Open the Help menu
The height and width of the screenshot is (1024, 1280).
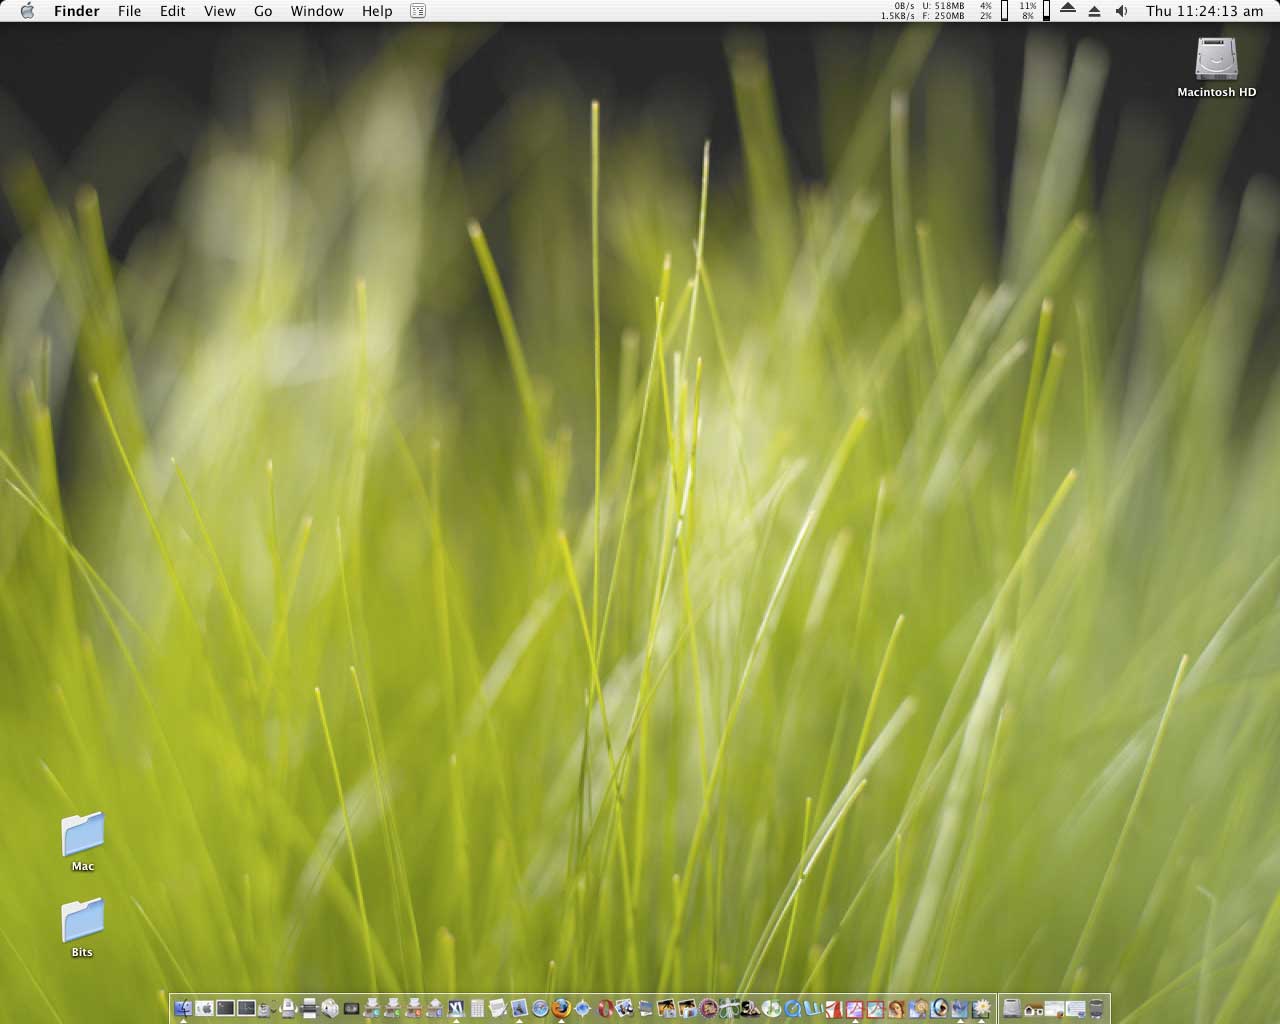pos(377,11)
